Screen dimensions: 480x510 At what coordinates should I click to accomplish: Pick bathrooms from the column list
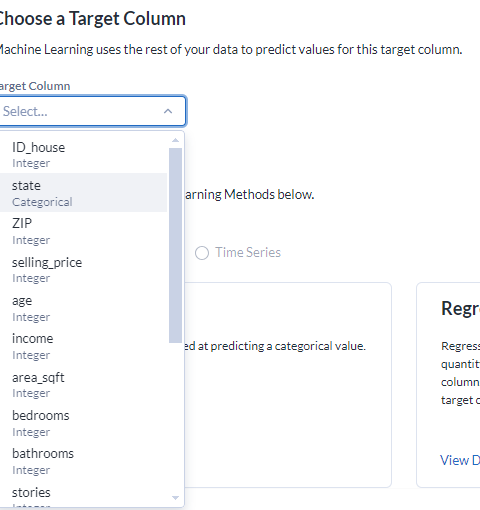pyautogui.click(x=83, y=461)
